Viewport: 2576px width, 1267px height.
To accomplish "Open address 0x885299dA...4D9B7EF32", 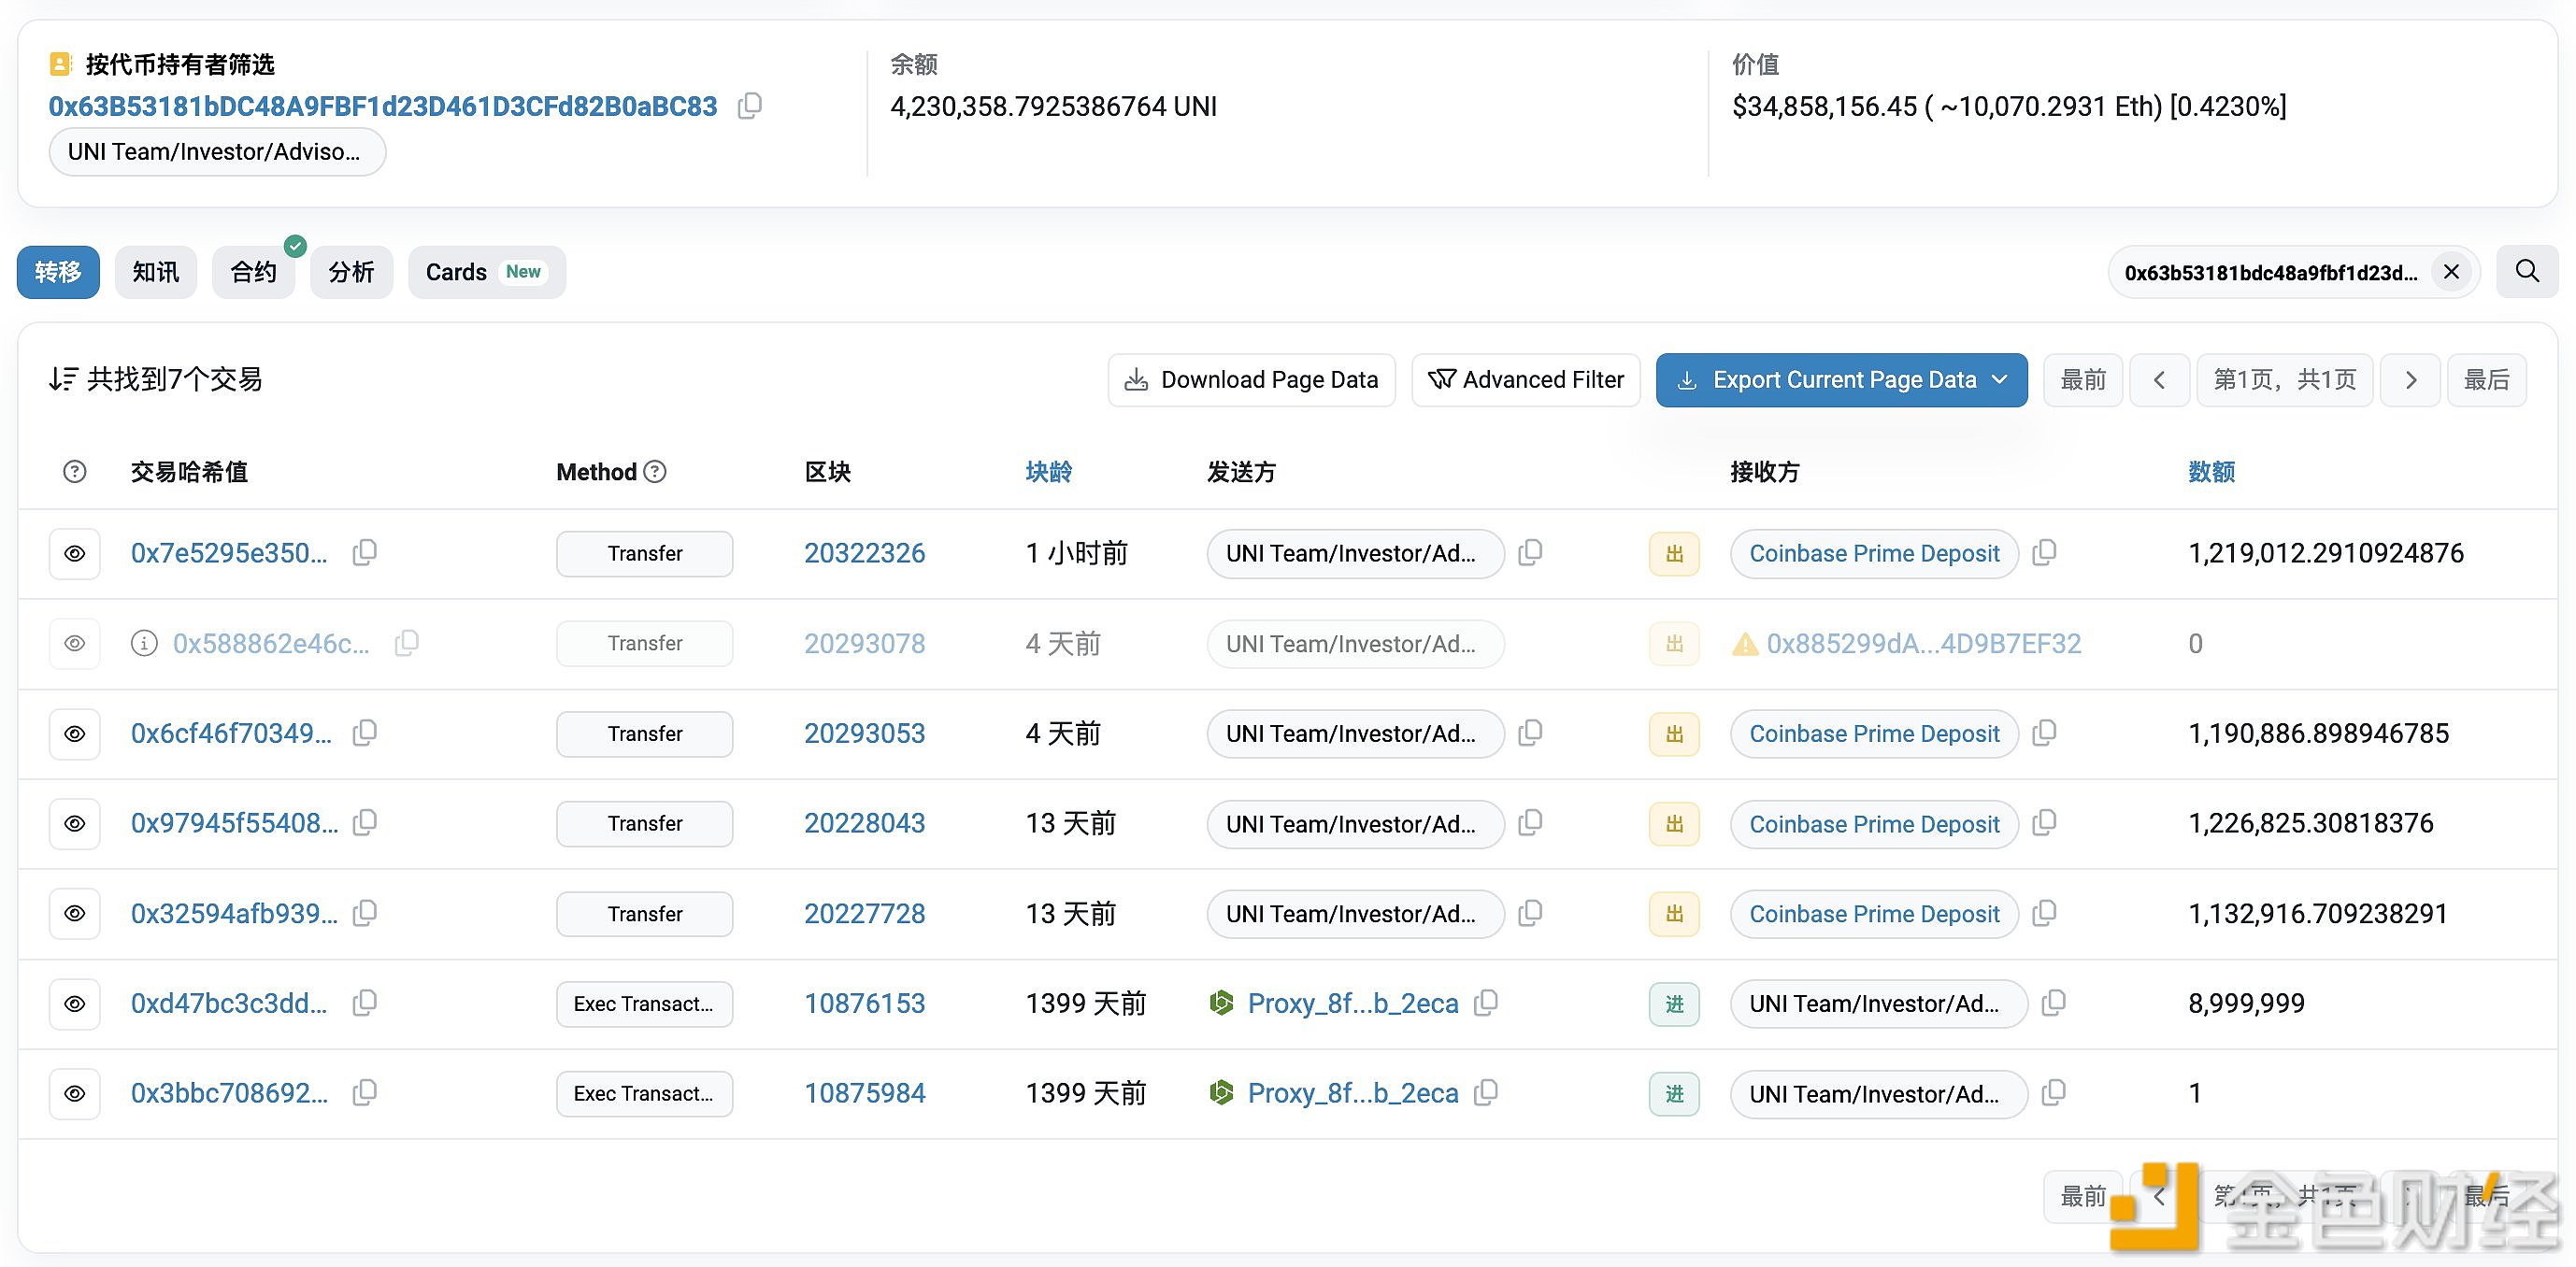I will coord(1924,643).
